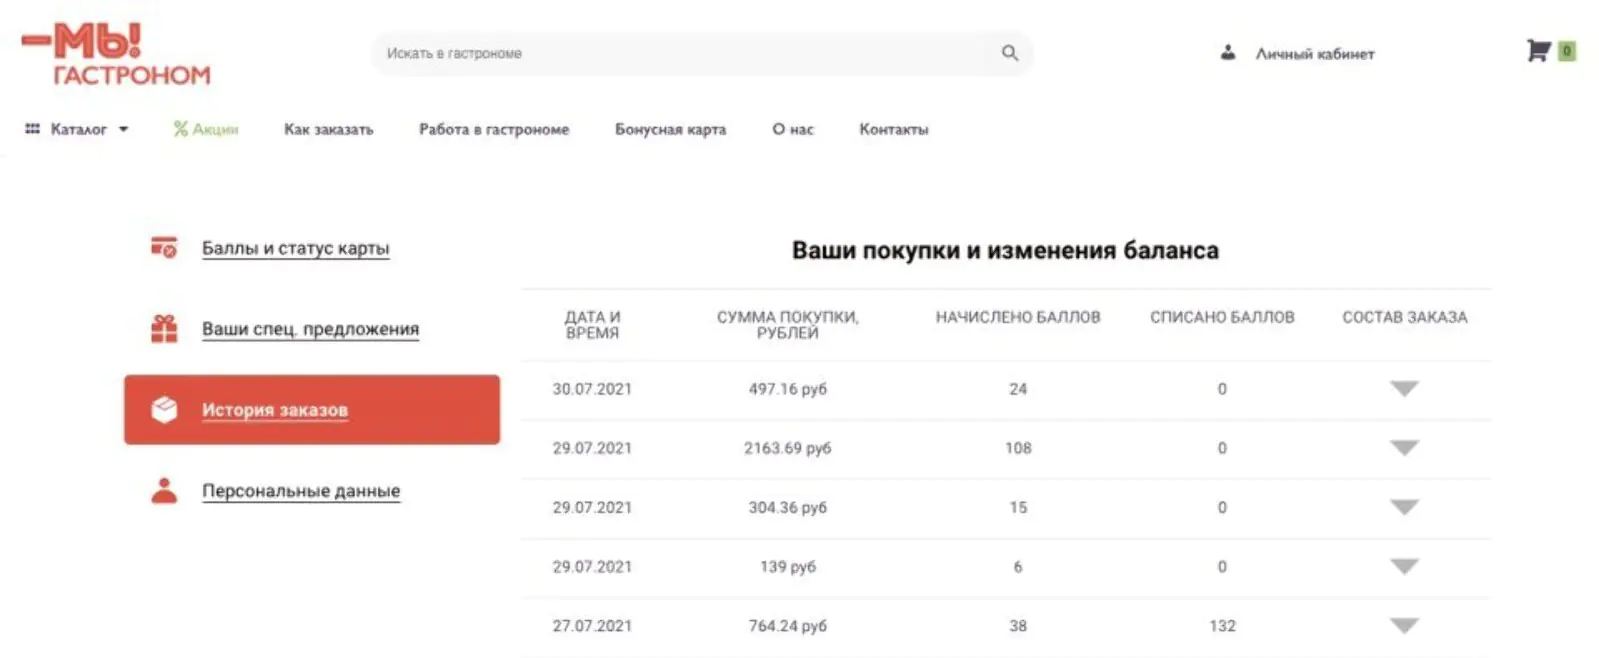Click the percent icon beside Акции

pos(181,129)
